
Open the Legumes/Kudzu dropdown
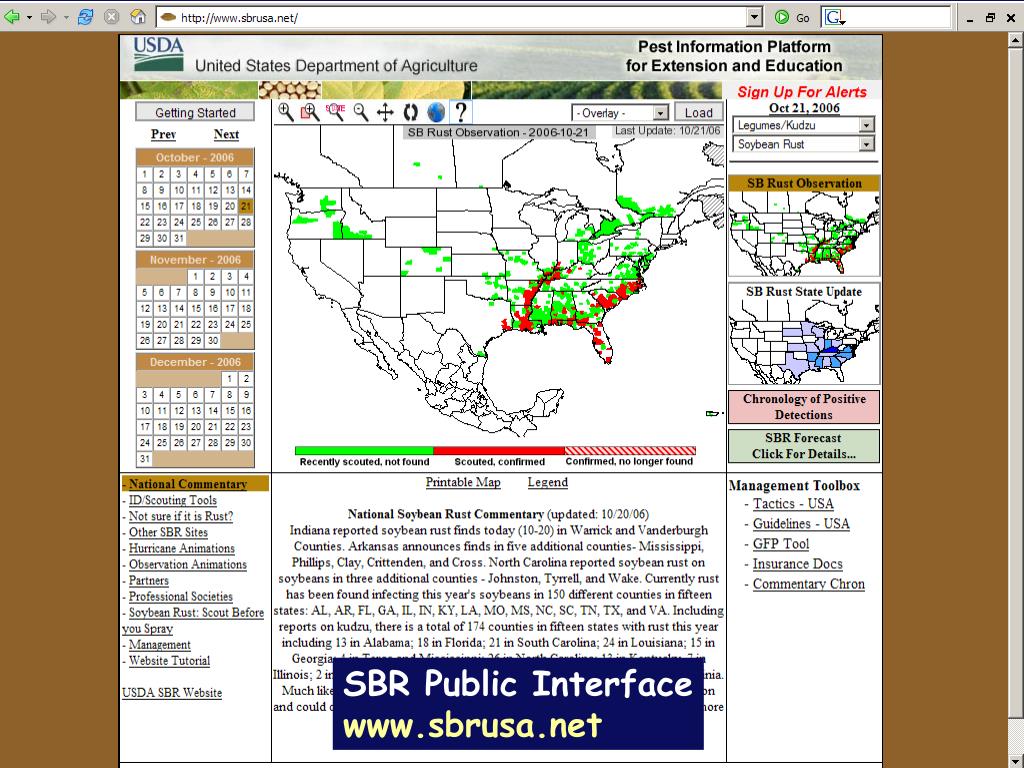803,125
